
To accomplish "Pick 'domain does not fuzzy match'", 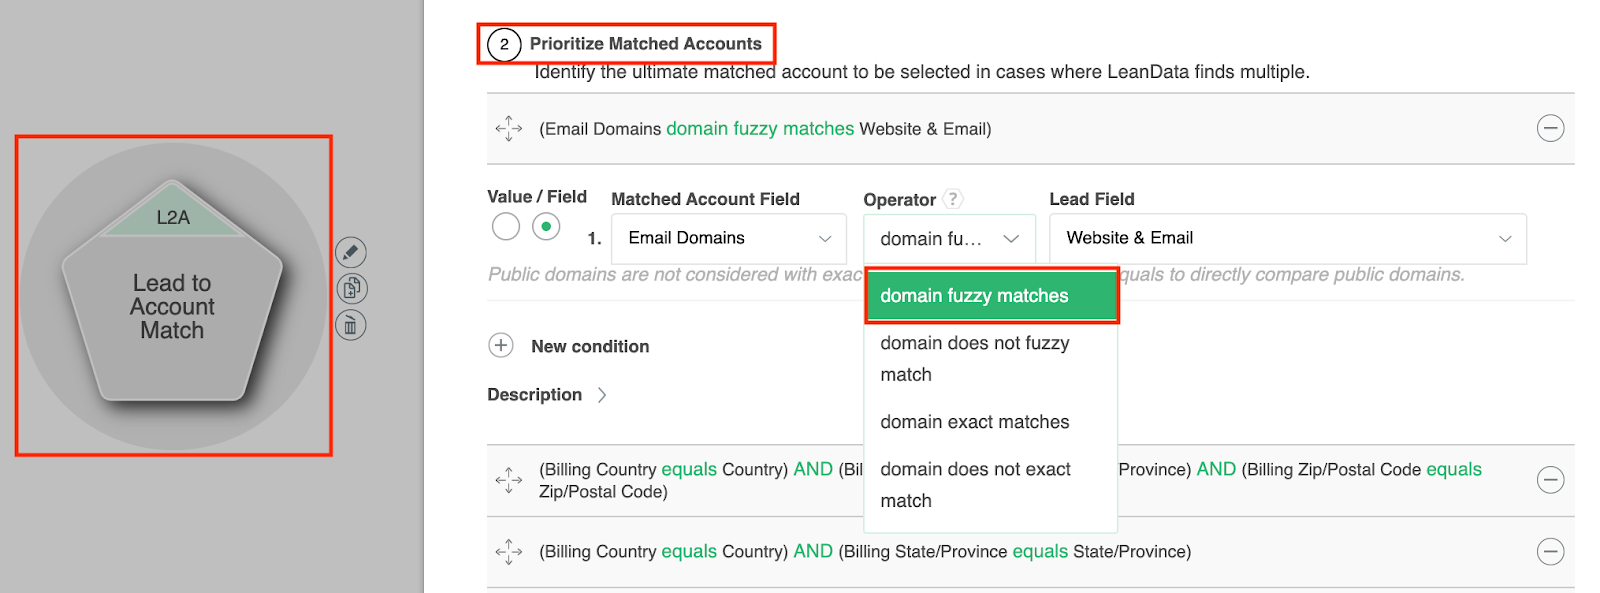I will pos(975,358).
